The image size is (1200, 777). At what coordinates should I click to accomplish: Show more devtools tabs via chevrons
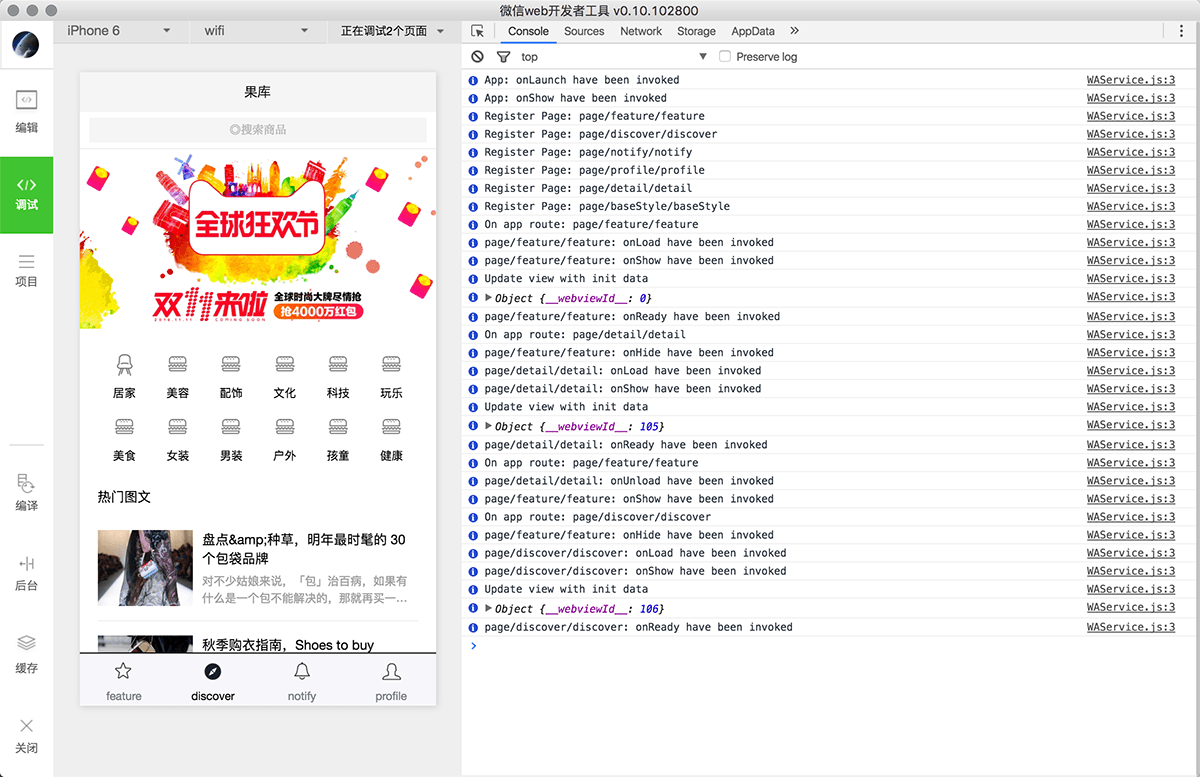click(795, 31)
